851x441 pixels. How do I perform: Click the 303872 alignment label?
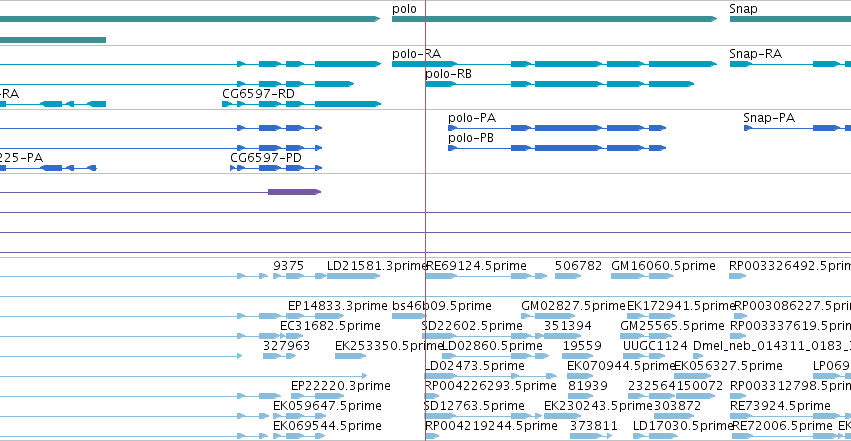coord(678,406)
